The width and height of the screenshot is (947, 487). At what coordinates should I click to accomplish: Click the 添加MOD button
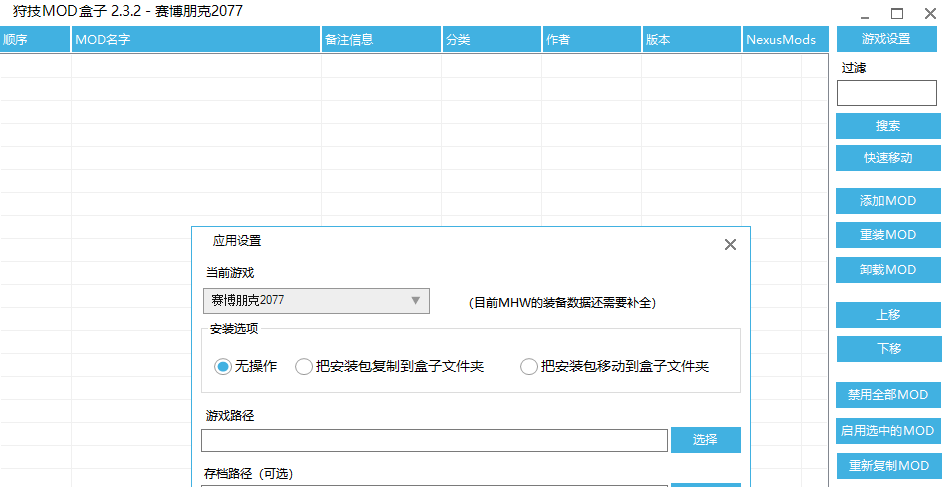pos(888,201)
